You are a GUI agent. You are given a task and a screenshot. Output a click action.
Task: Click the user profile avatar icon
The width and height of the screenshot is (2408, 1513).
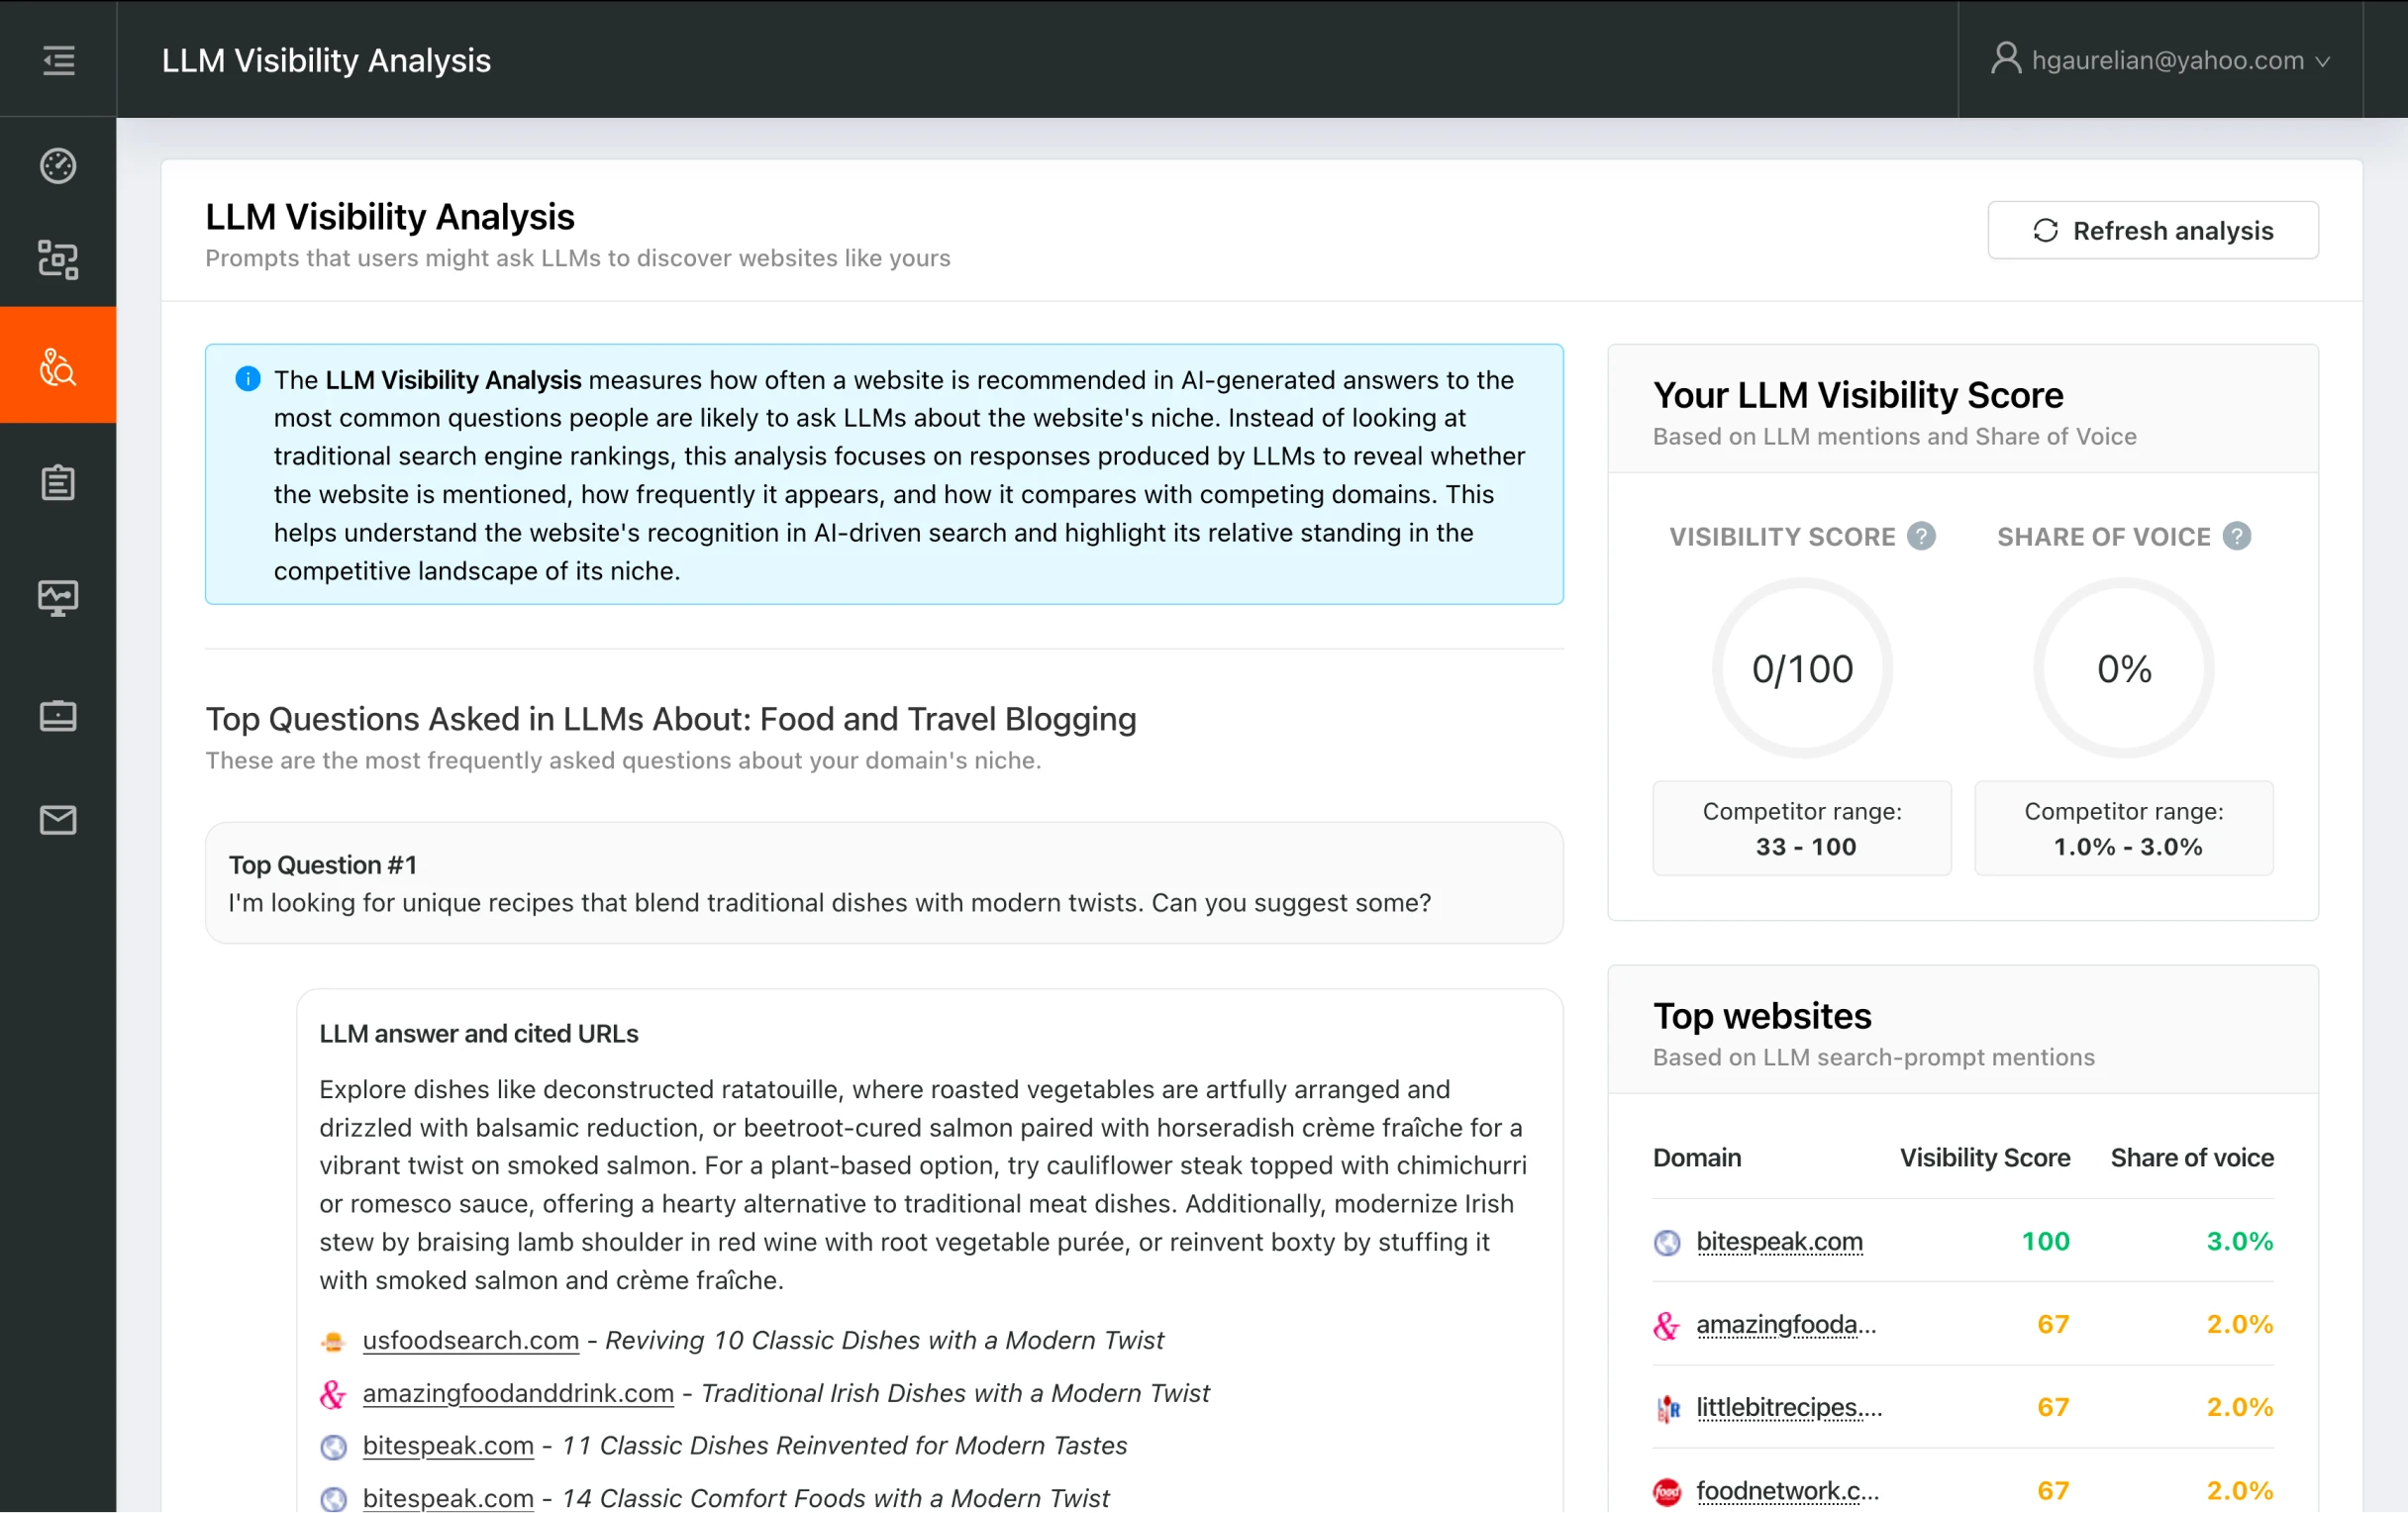[x=2005, y=58]
